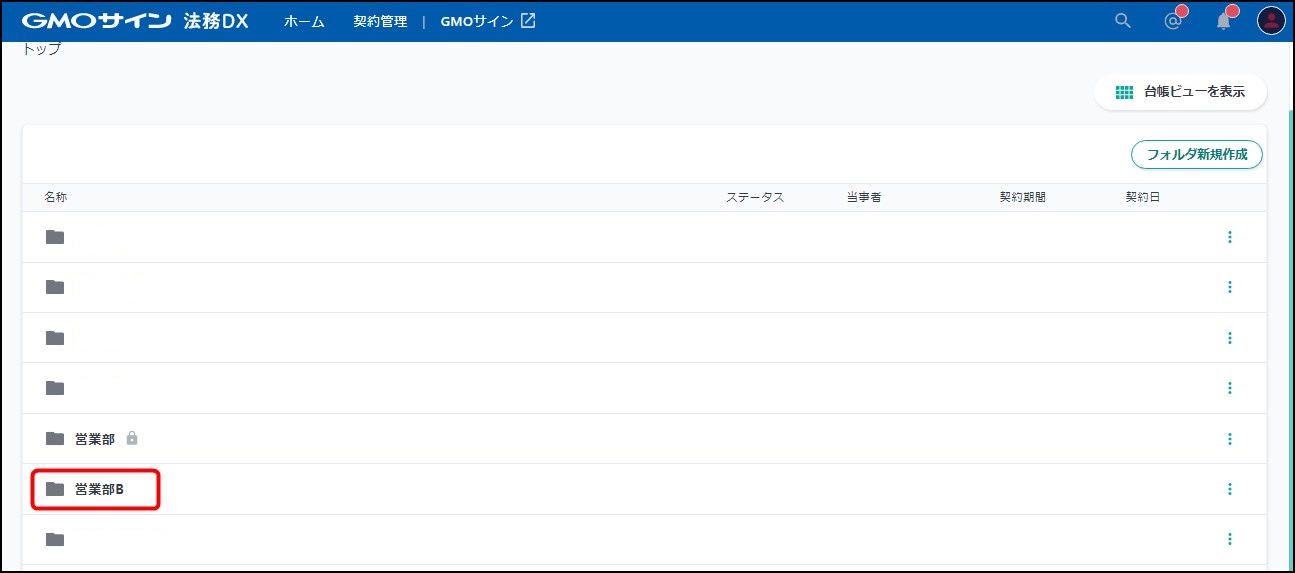This screenshot has width=1295, height=573.
Task: Click the 契約日 column header
Action: (1142, 197)
